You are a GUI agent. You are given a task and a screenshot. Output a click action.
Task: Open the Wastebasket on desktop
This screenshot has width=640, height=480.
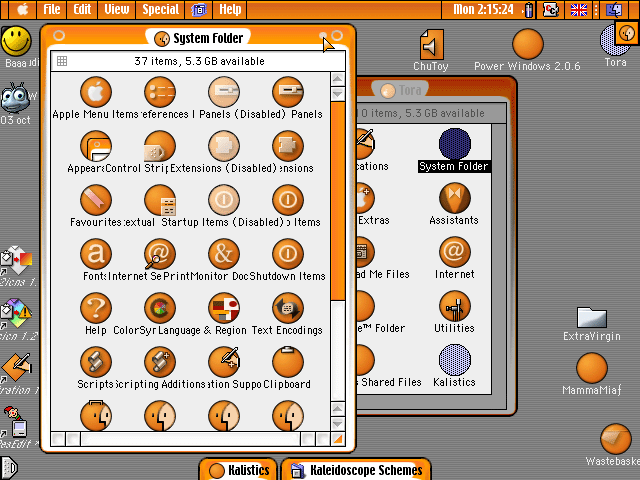pyautogui.click(x=616, y=439)
